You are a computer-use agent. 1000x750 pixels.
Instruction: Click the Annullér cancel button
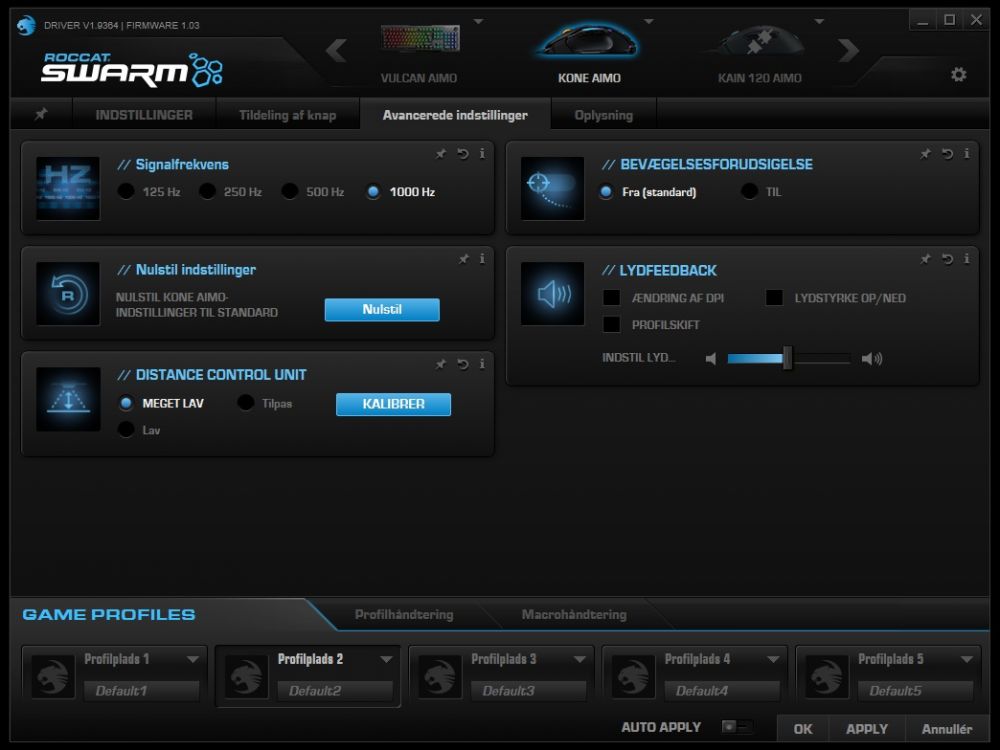[947, 728]
